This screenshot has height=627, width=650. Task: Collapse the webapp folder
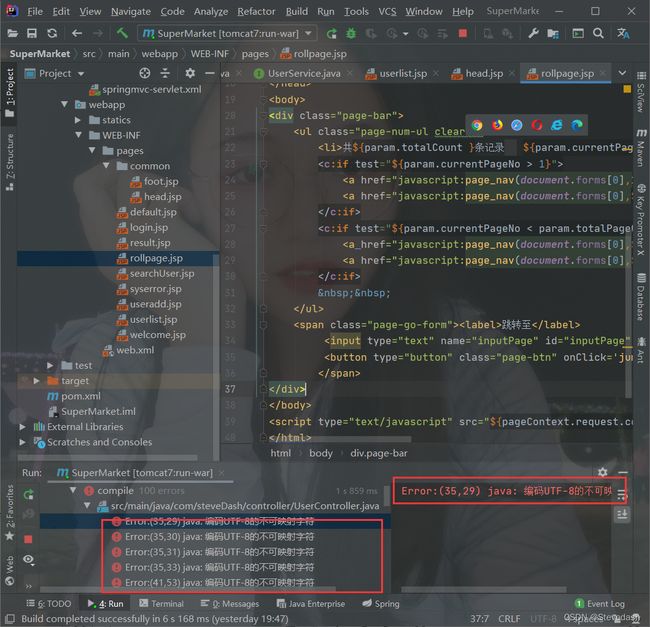click(65, 104)
